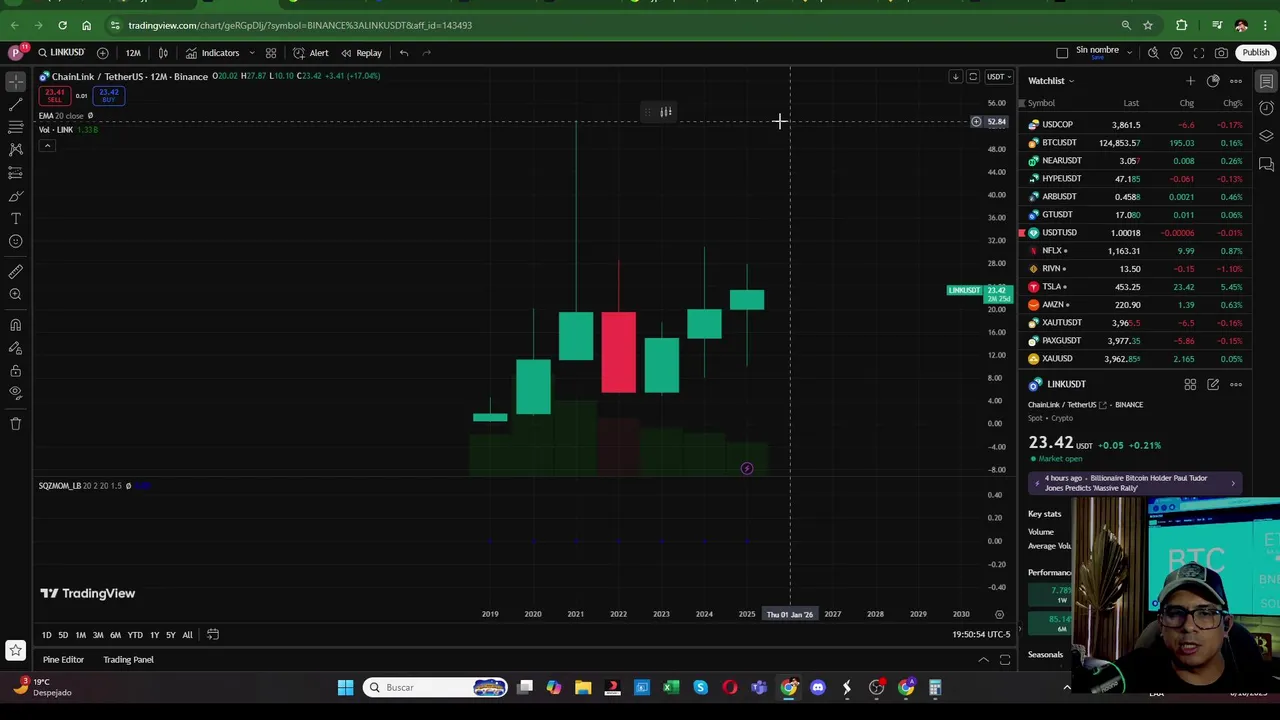Set the chart range to 3M
The image size is (1280, 720).
pyautogui.click(x=98, y=635)
